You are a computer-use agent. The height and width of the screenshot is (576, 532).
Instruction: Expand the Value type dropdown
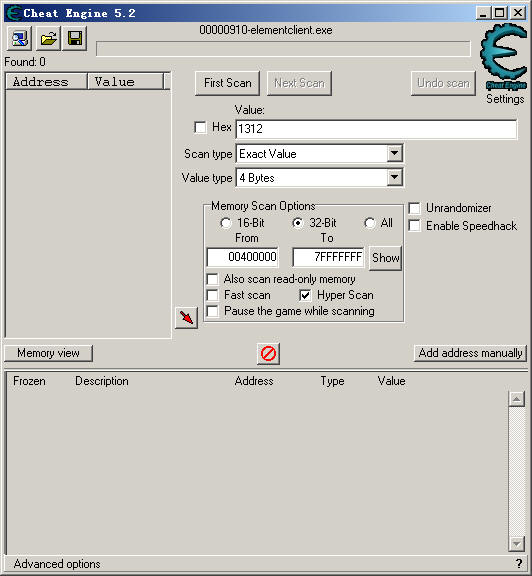(394, 178)
